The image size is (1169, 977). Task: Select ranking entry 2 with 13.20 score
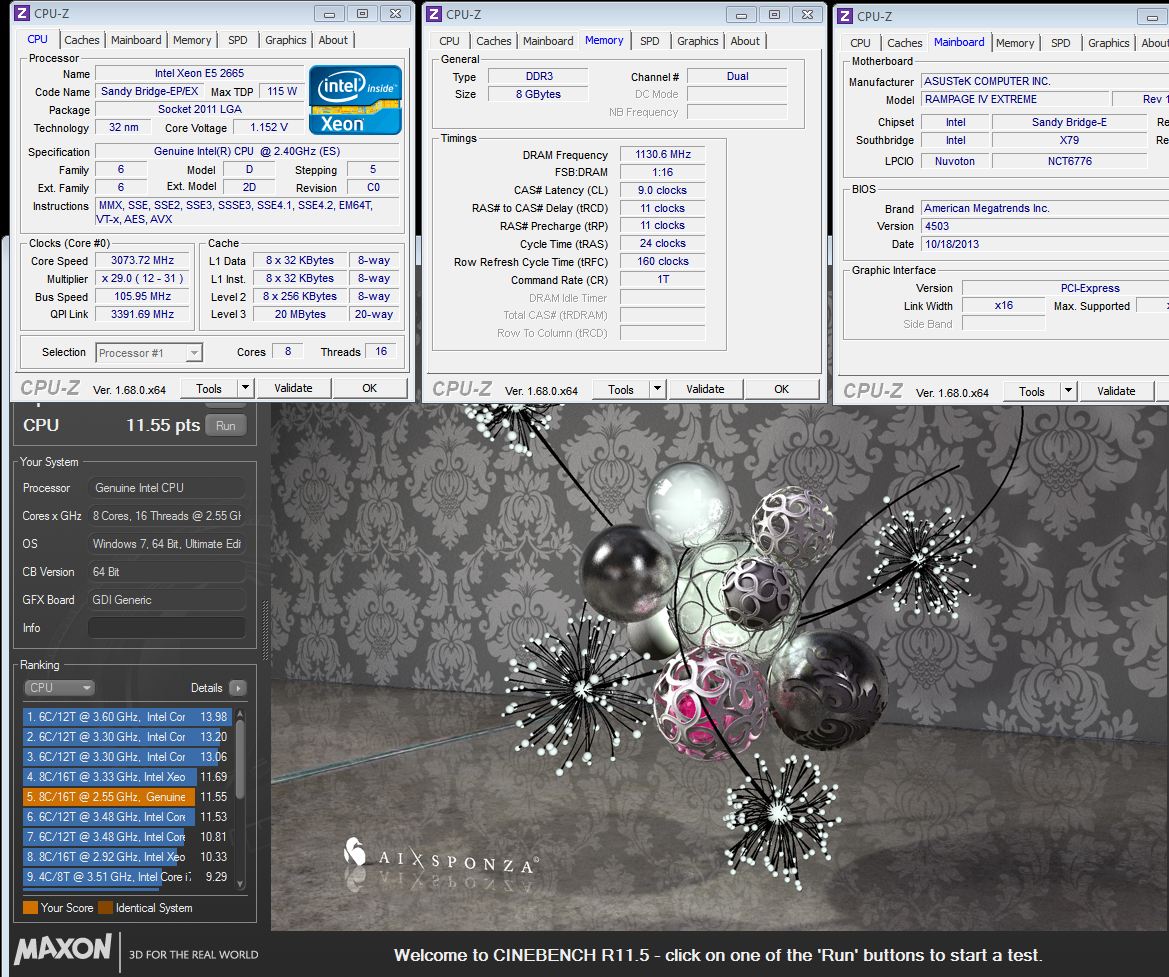pyautogui.click(x=127, y=737)
